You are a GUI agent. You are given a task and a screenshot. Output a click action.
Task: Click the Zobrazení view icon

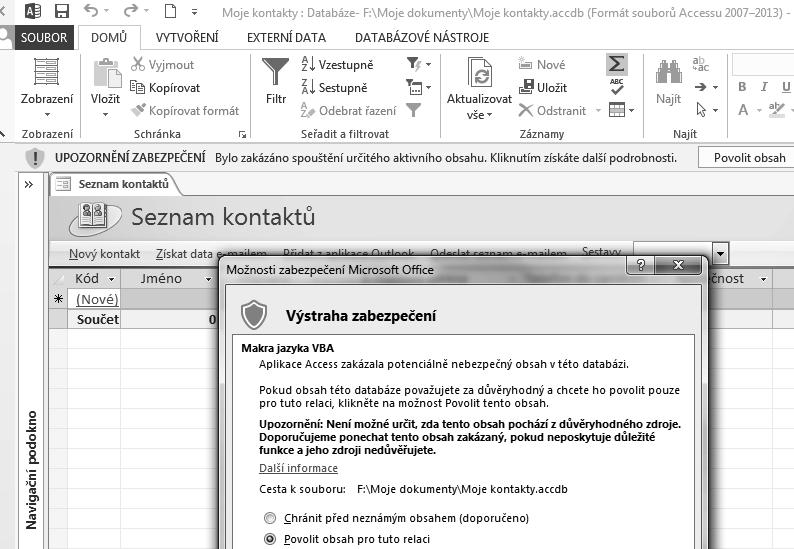pos(46,71)
